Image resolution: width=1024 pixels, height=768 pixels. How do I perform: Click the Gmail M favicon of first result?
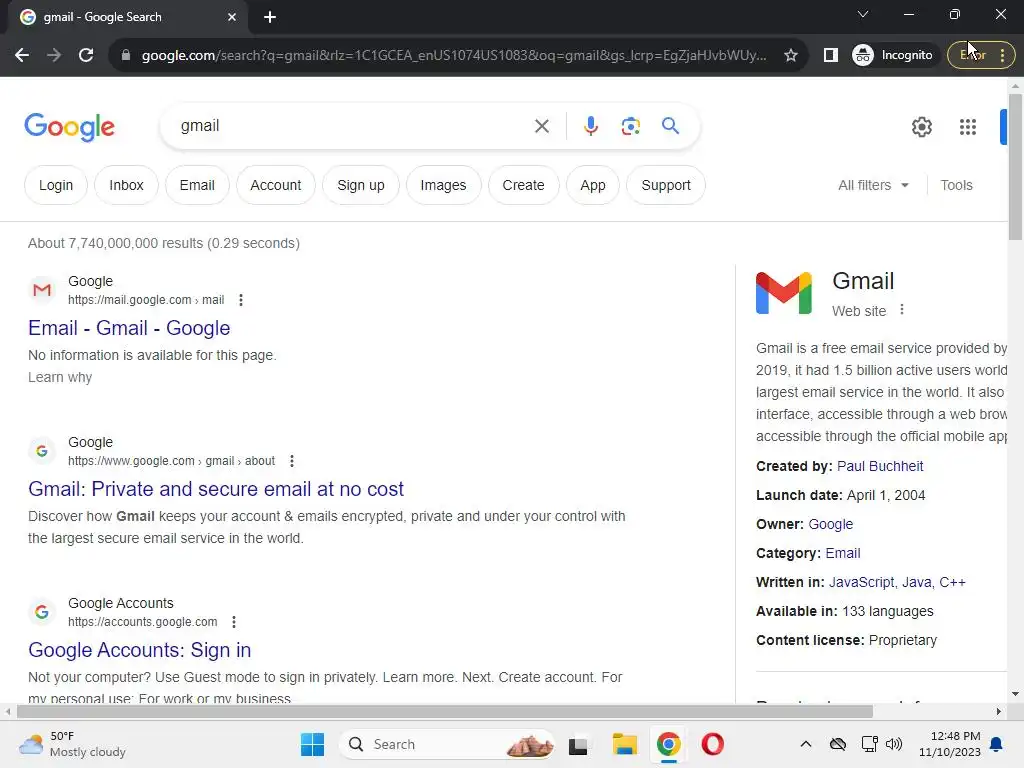42,290
